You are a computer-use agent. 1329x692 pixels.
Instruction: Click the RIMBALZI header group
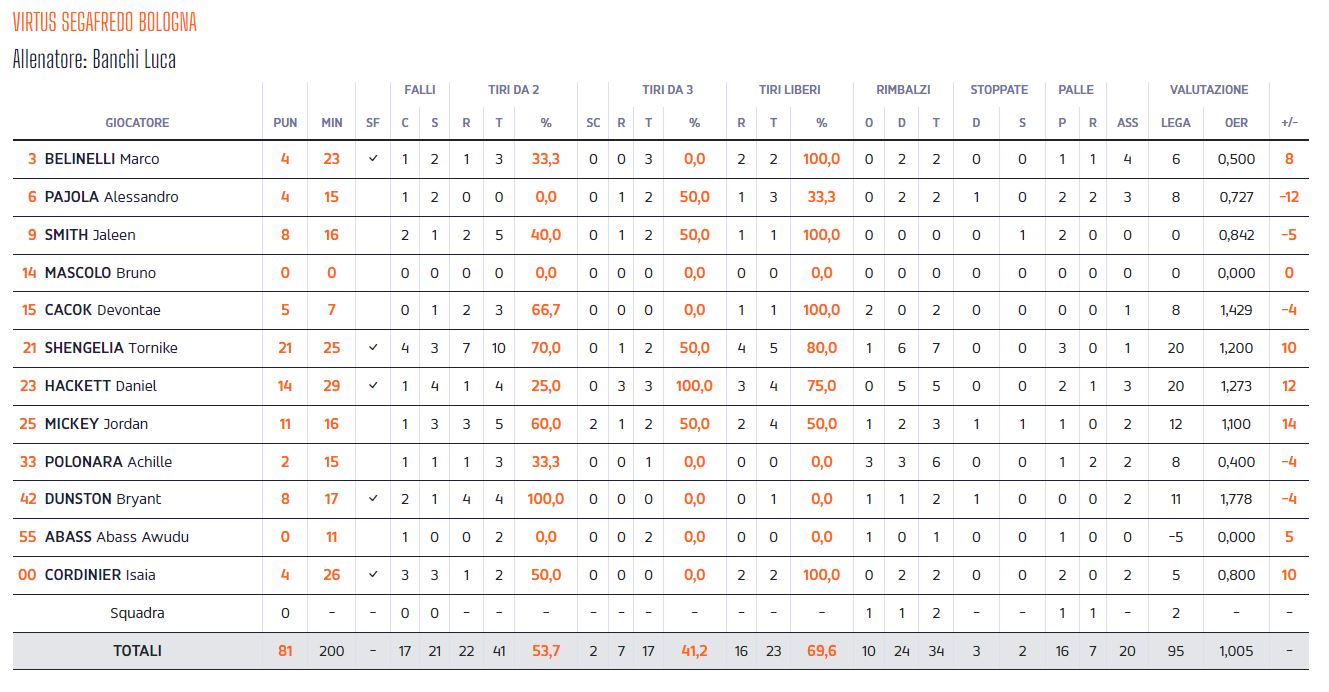[903, 90]
